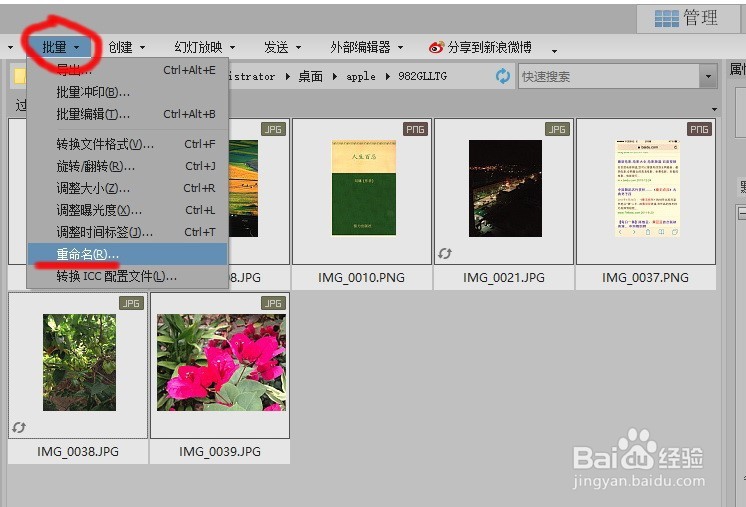
Task: Choose 旋转/翻转(R)... menu entry
Action: (x=128, y=166)
